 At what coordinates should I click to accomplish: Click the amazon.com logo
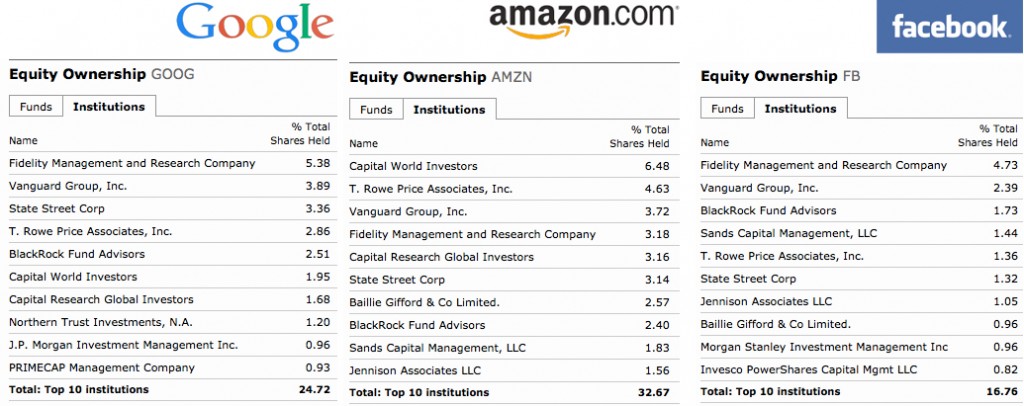click(584, 21)
